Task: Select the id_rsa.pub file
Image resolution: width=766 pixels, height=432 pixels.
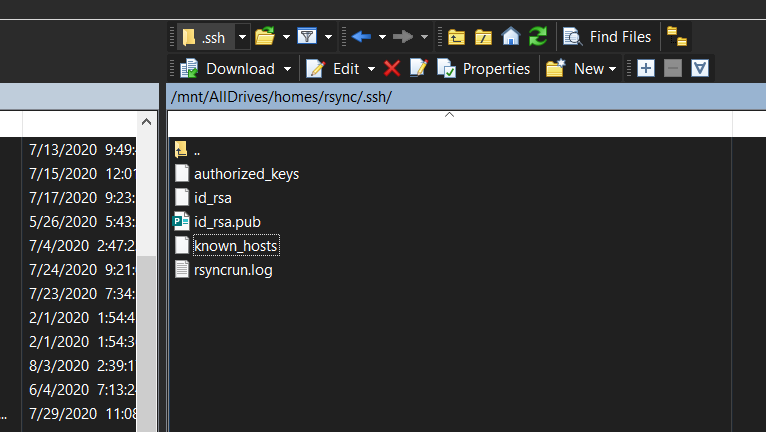Action: tap(227, 222)
